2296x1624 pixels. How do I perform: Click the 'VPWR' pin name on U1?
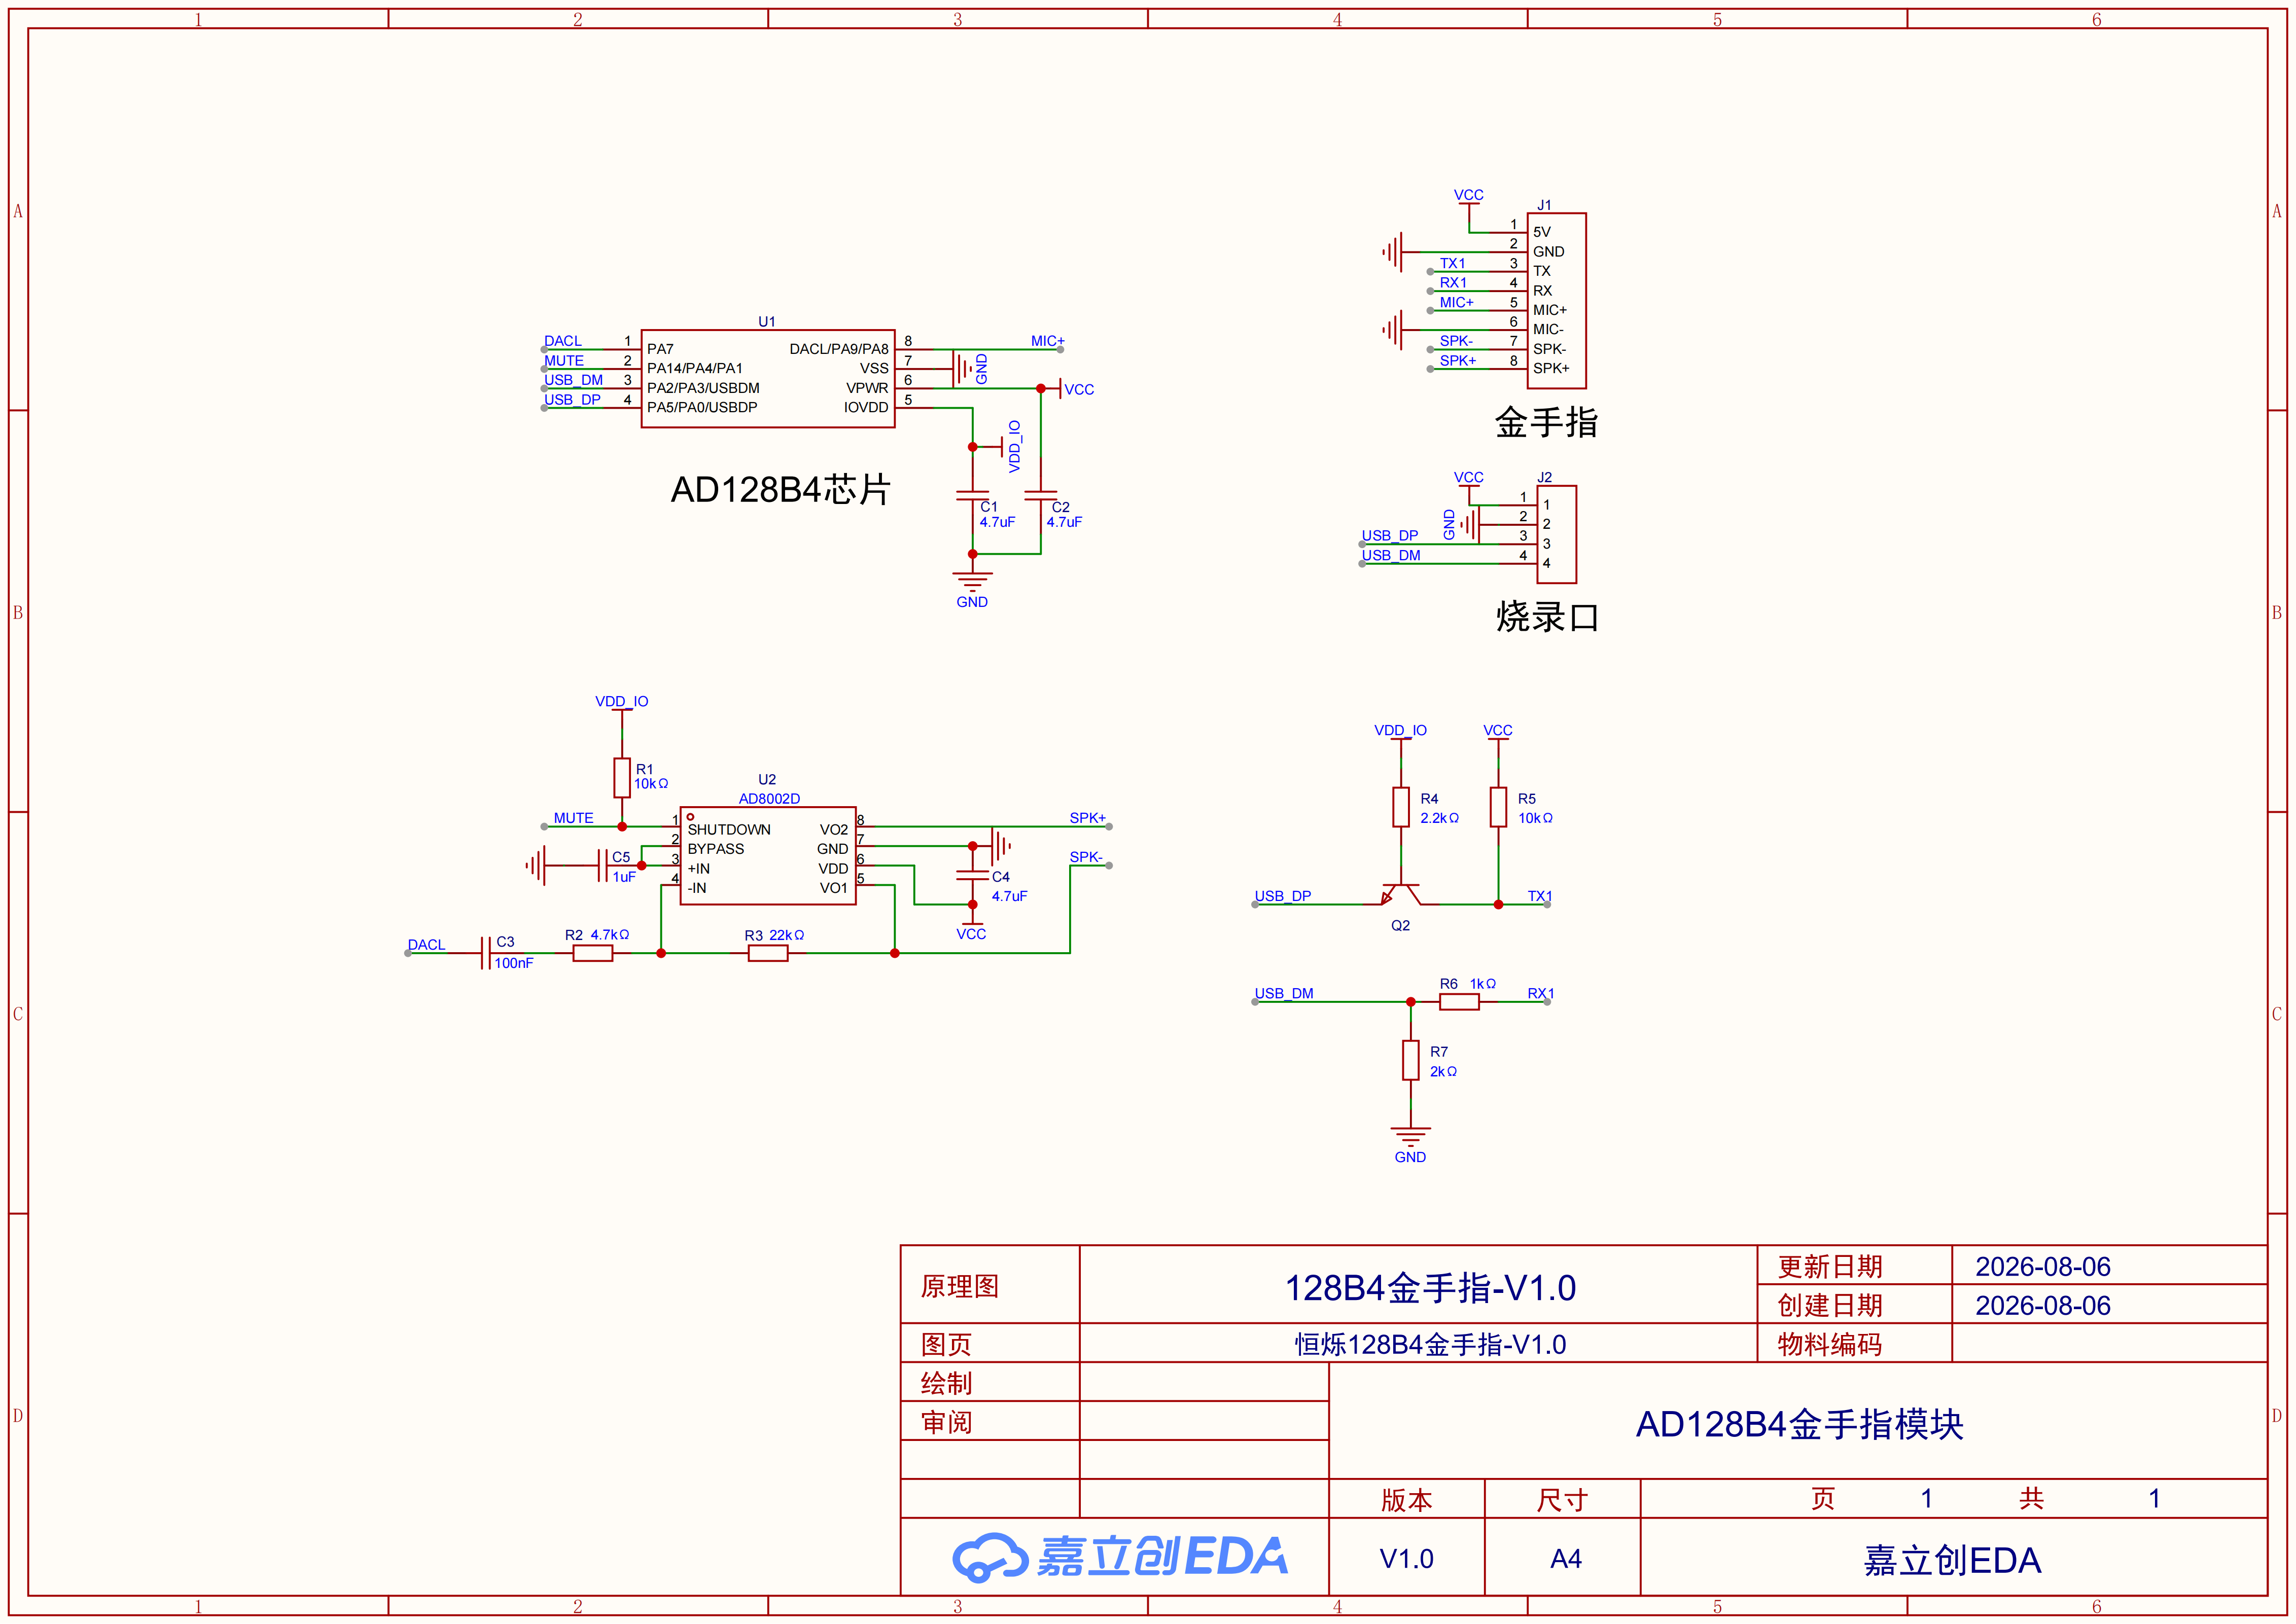(x=867, y=388)
